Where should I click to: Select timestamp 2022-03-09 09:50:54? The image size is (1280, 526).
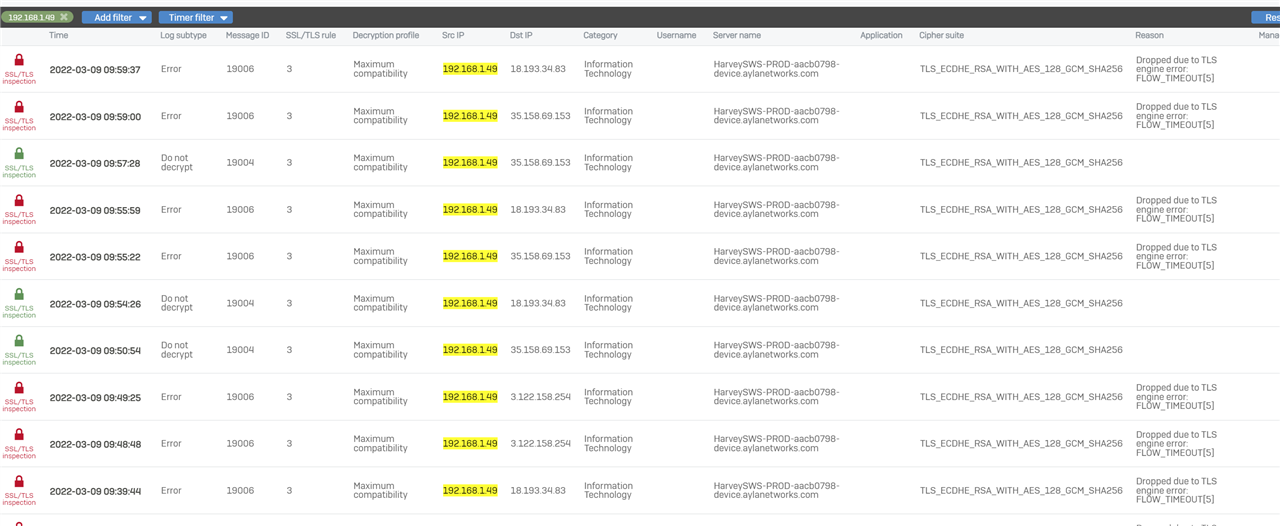coord(95,350)
